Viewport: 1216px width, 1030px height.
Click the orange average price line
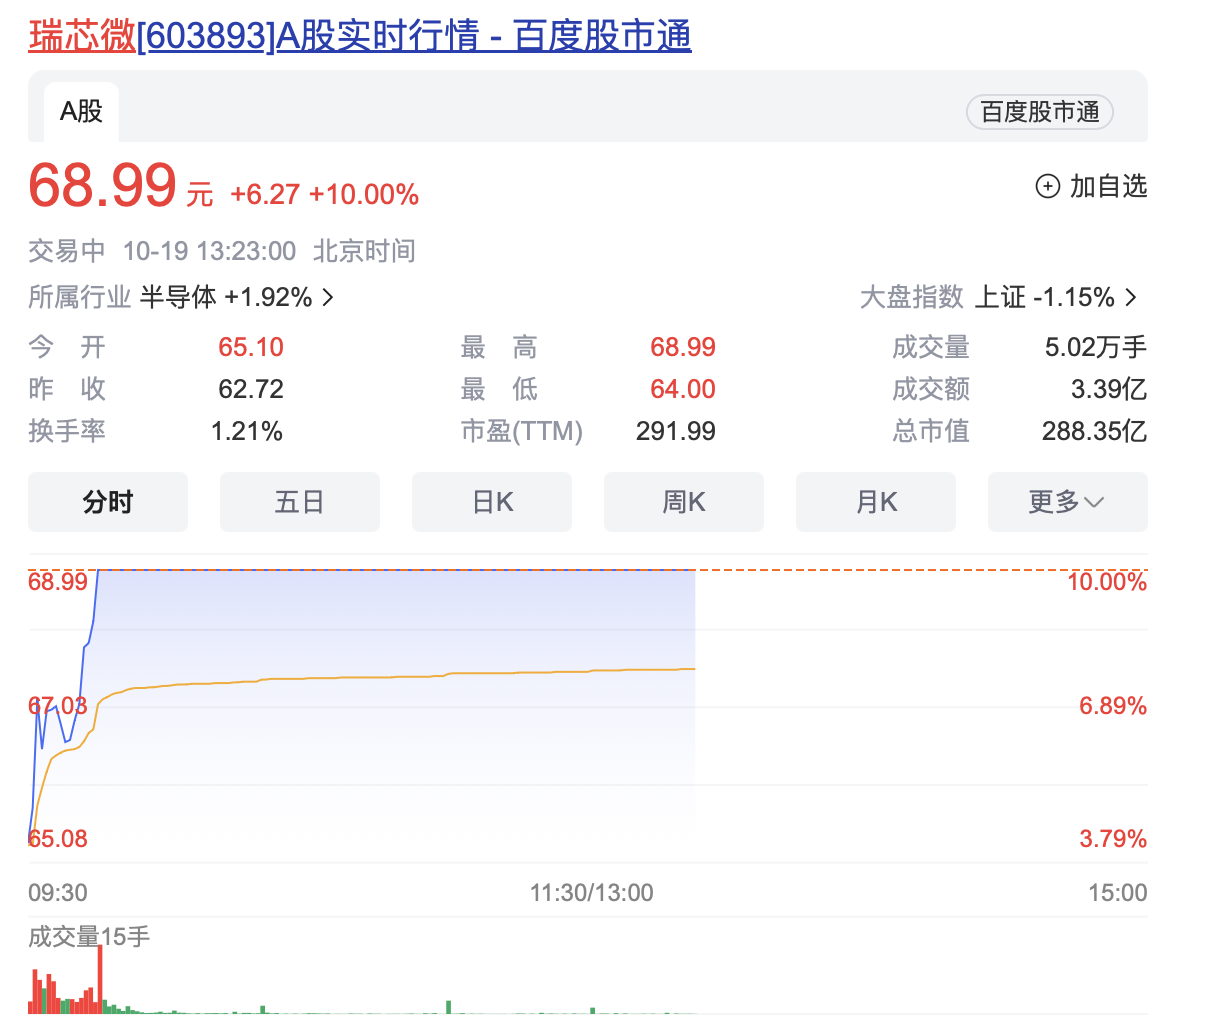point(400,677)
